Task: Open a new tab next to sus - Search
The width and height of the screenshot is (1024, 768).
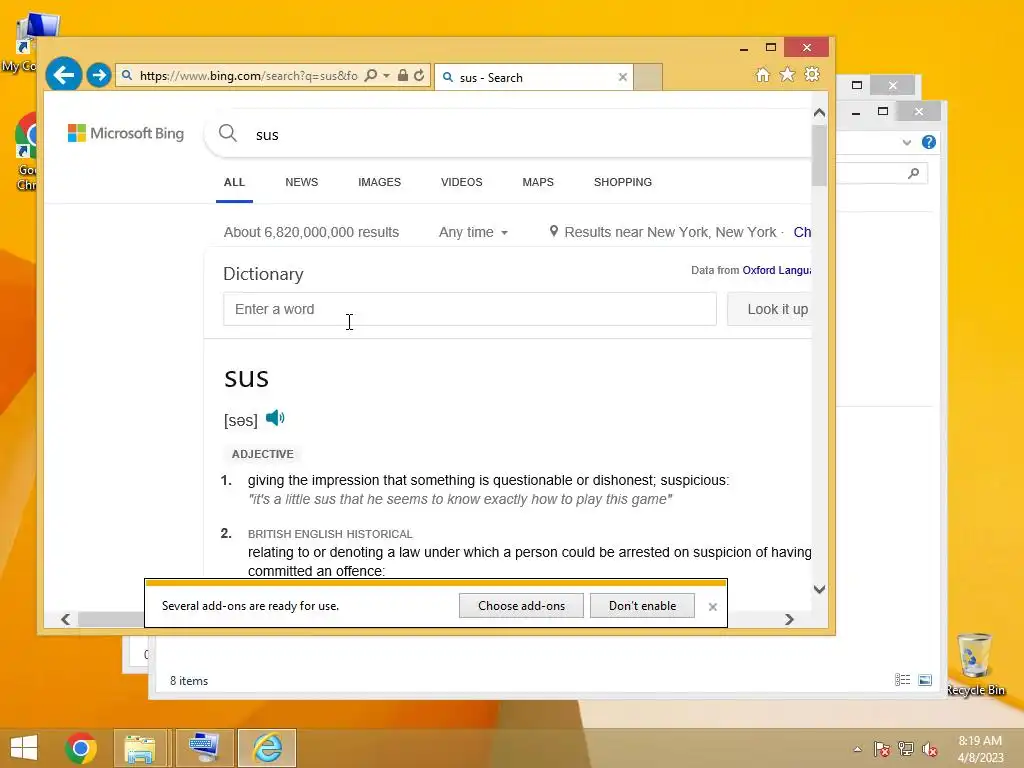Action: click(648, 77)
